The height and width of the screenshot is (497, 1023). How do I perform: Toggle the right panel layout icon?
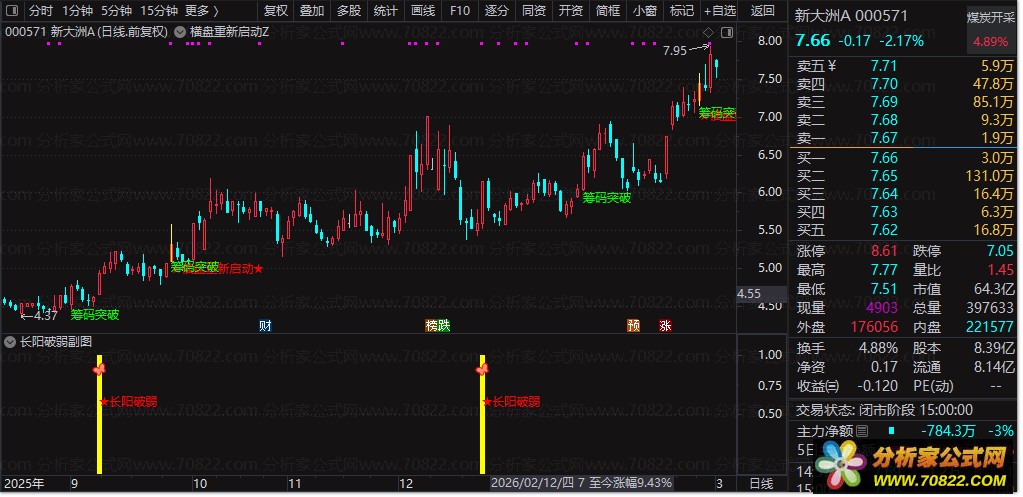pyautogui.click(x=727, y=31)
